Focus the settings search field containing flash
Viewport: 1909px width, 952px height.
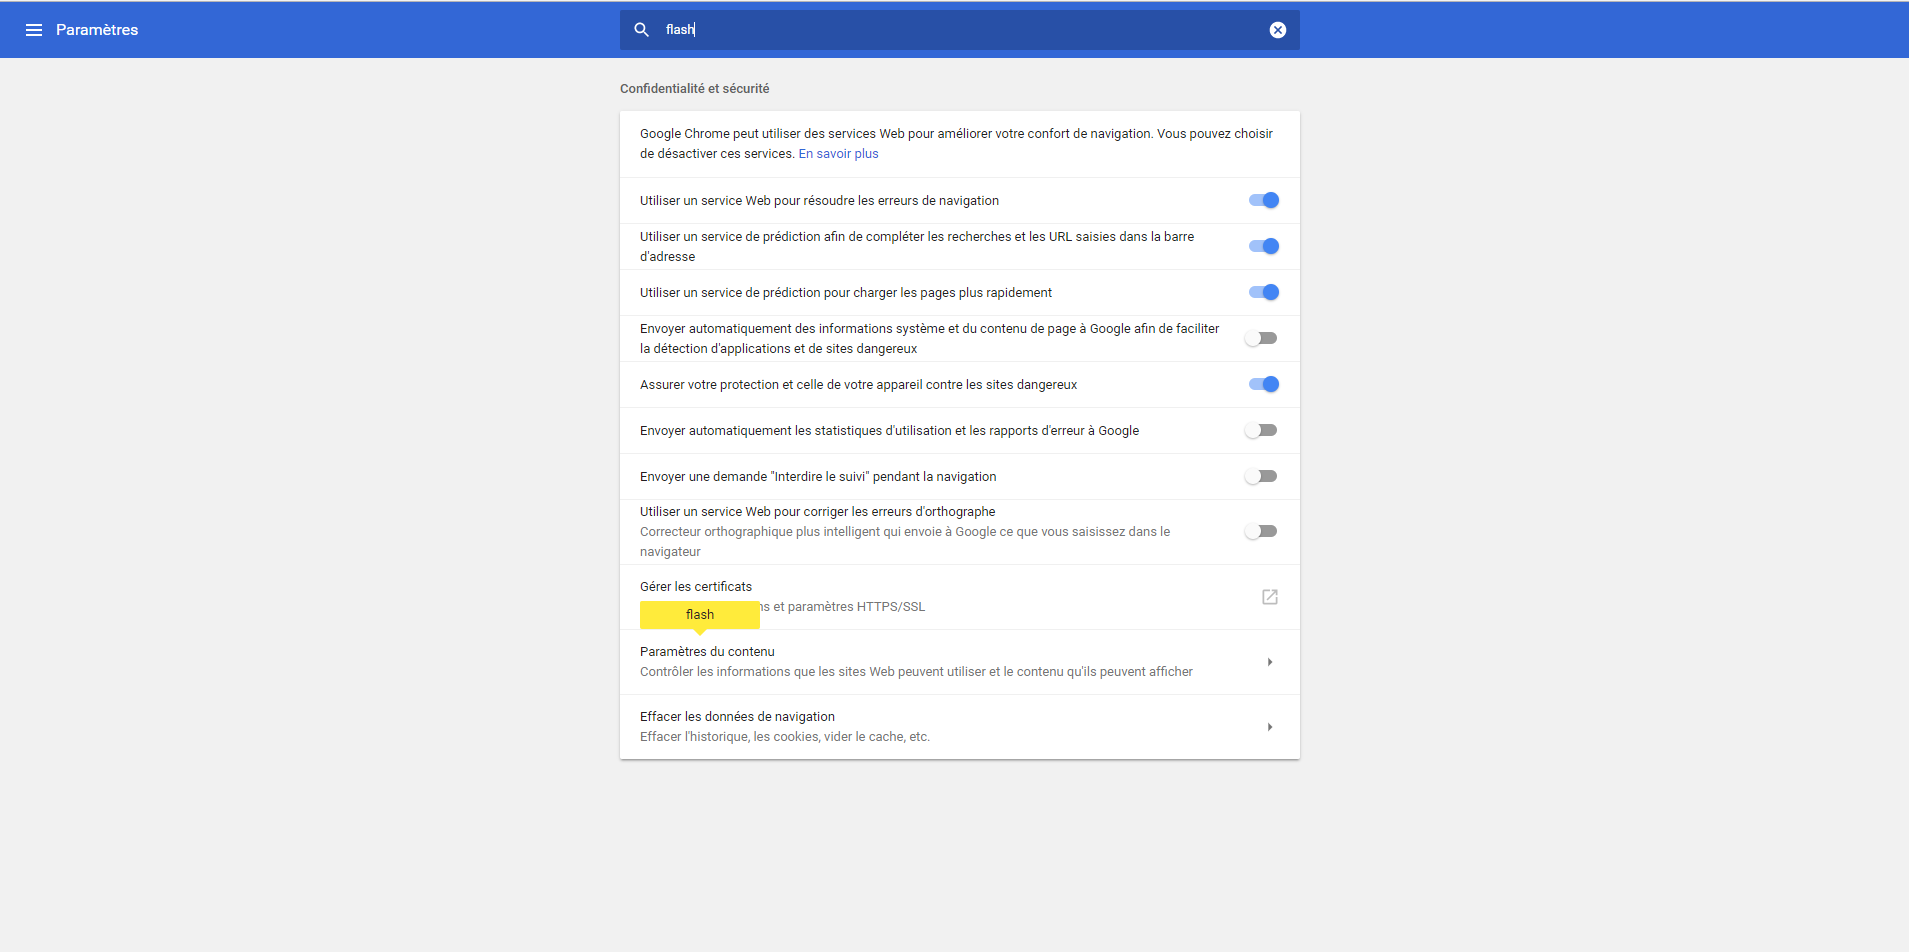[960, 30]
